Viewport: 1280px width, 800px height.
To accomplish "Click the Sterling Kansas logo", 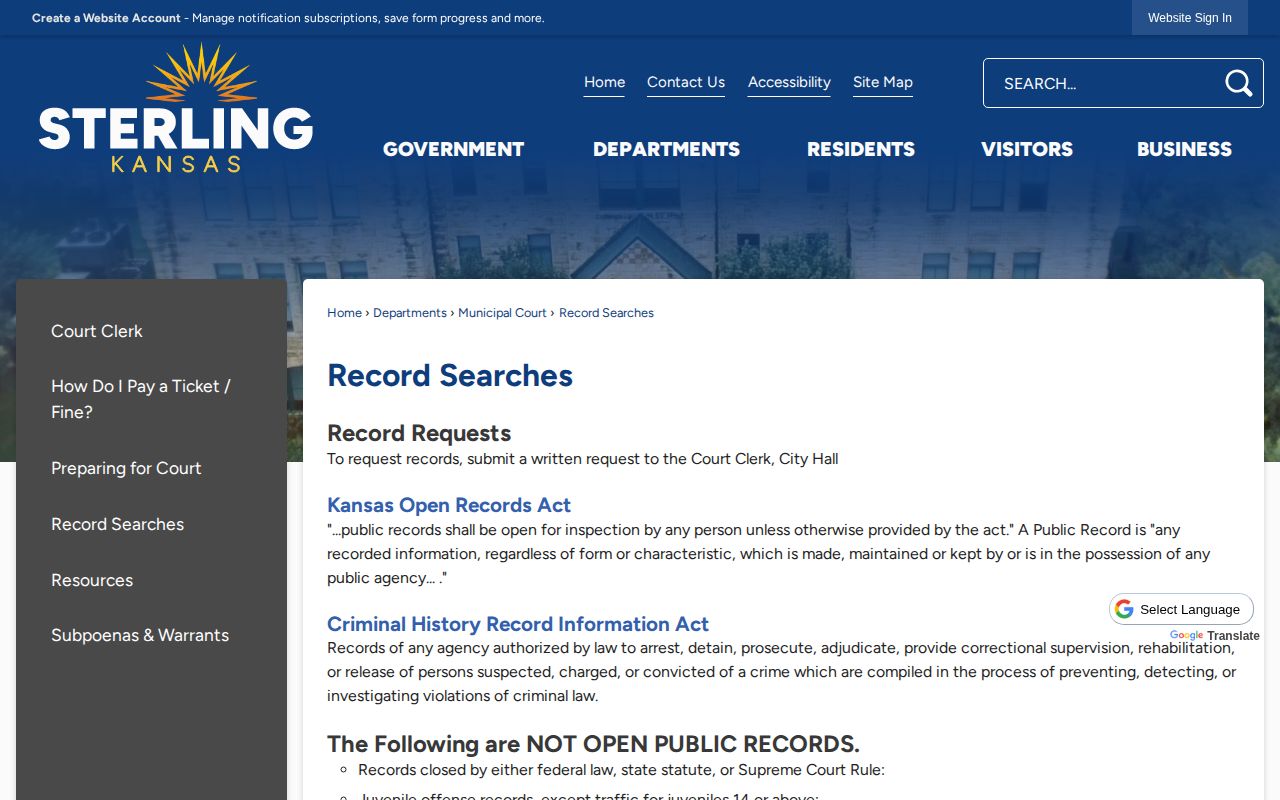I will [x=176, y=108].
